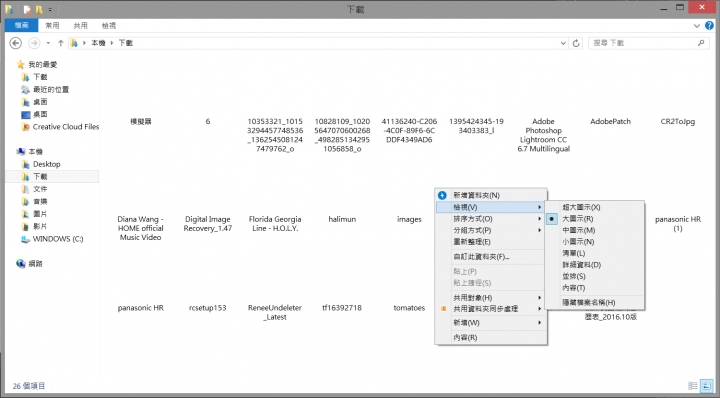Open 下載 under 我的最愛 in sidebar
The width and height of the screenshot is (720, 398).
click(x=34, y=77)
